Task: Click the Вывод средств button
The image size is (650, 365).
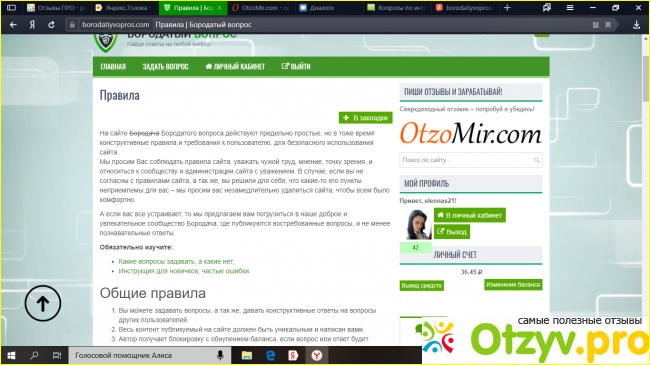Action: [x=422, y=285]
